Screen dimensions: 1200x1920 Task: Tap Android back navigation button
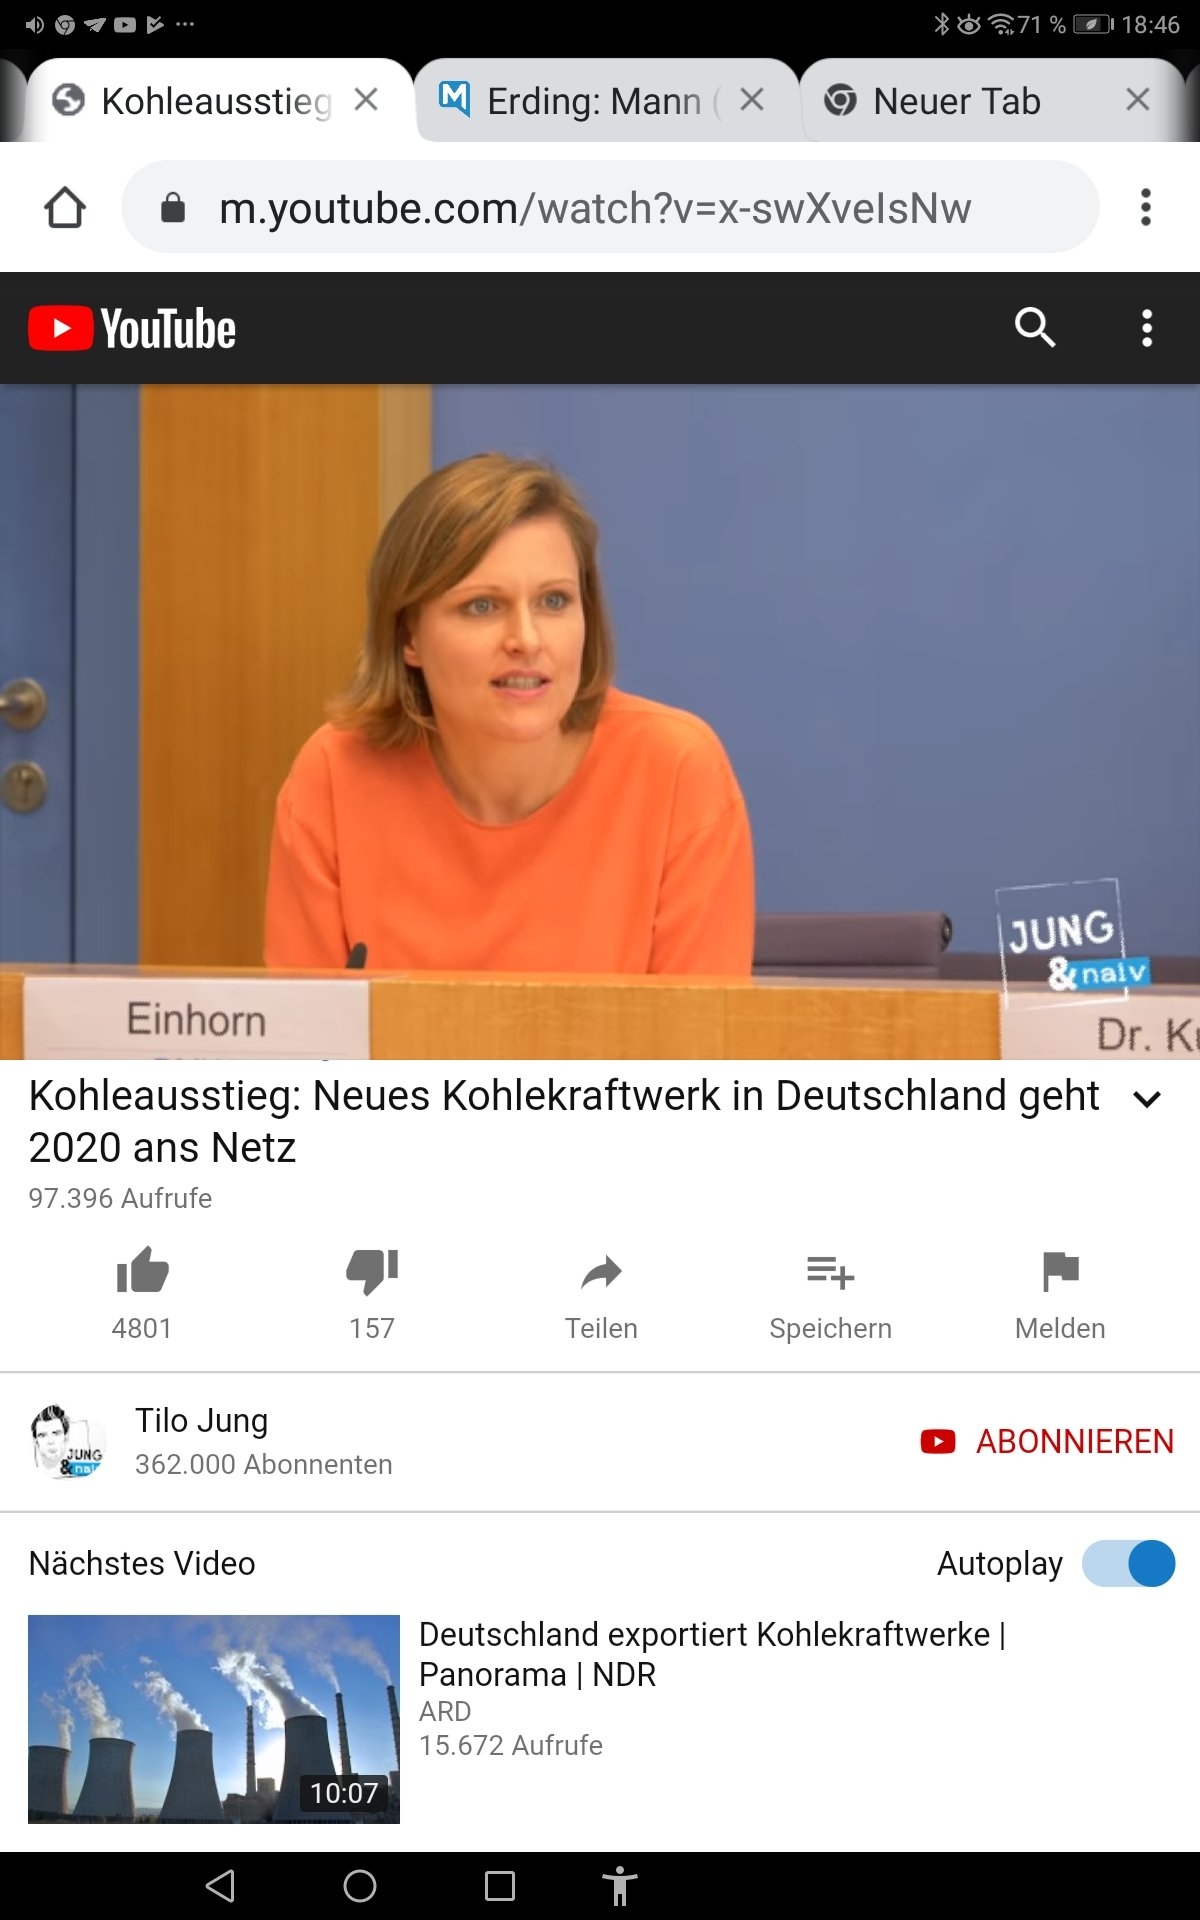click(220, 1886)
